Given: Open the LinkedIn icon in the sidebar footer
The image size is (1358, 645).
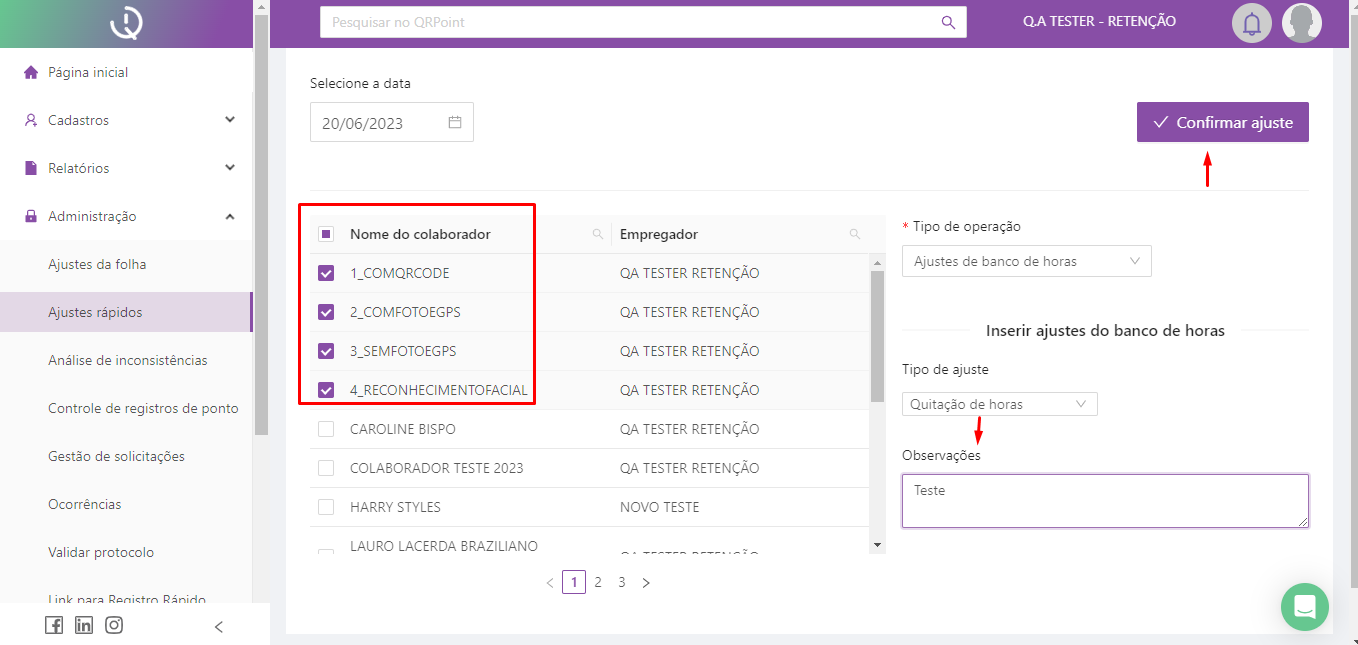Looking at the screenshot, I should [x=84, y=625].
